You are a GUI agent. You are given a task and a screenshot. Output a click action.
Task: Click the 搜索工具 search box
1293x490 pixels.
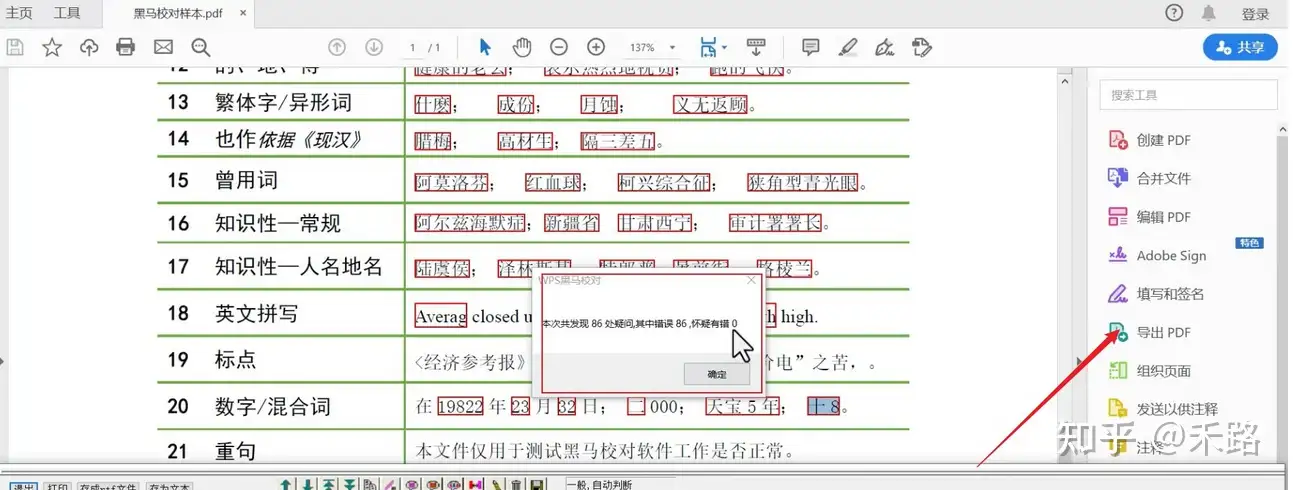[x=1188, y=95]
